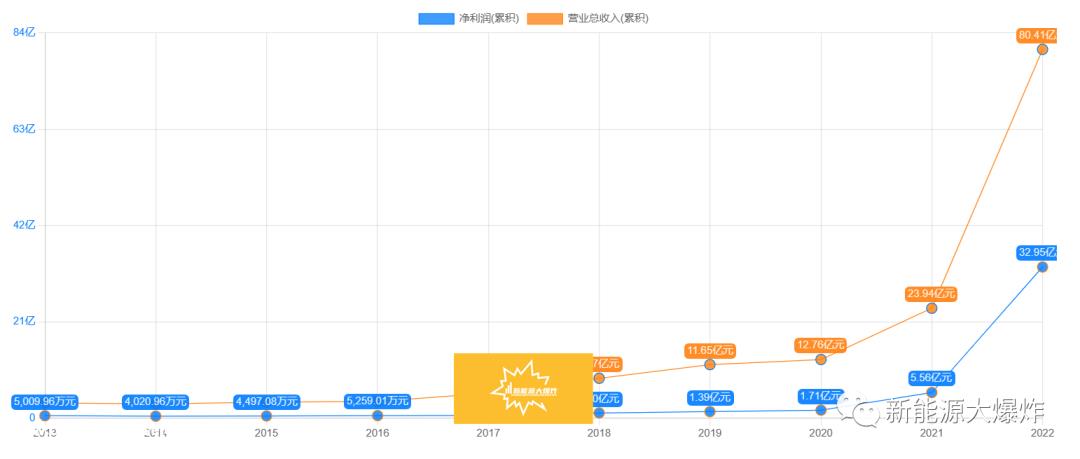The width and height of the screenshot is (1080, 459).
Task: Click the orange 营业总收入 legend color swatch
Action: pos(545,19)
